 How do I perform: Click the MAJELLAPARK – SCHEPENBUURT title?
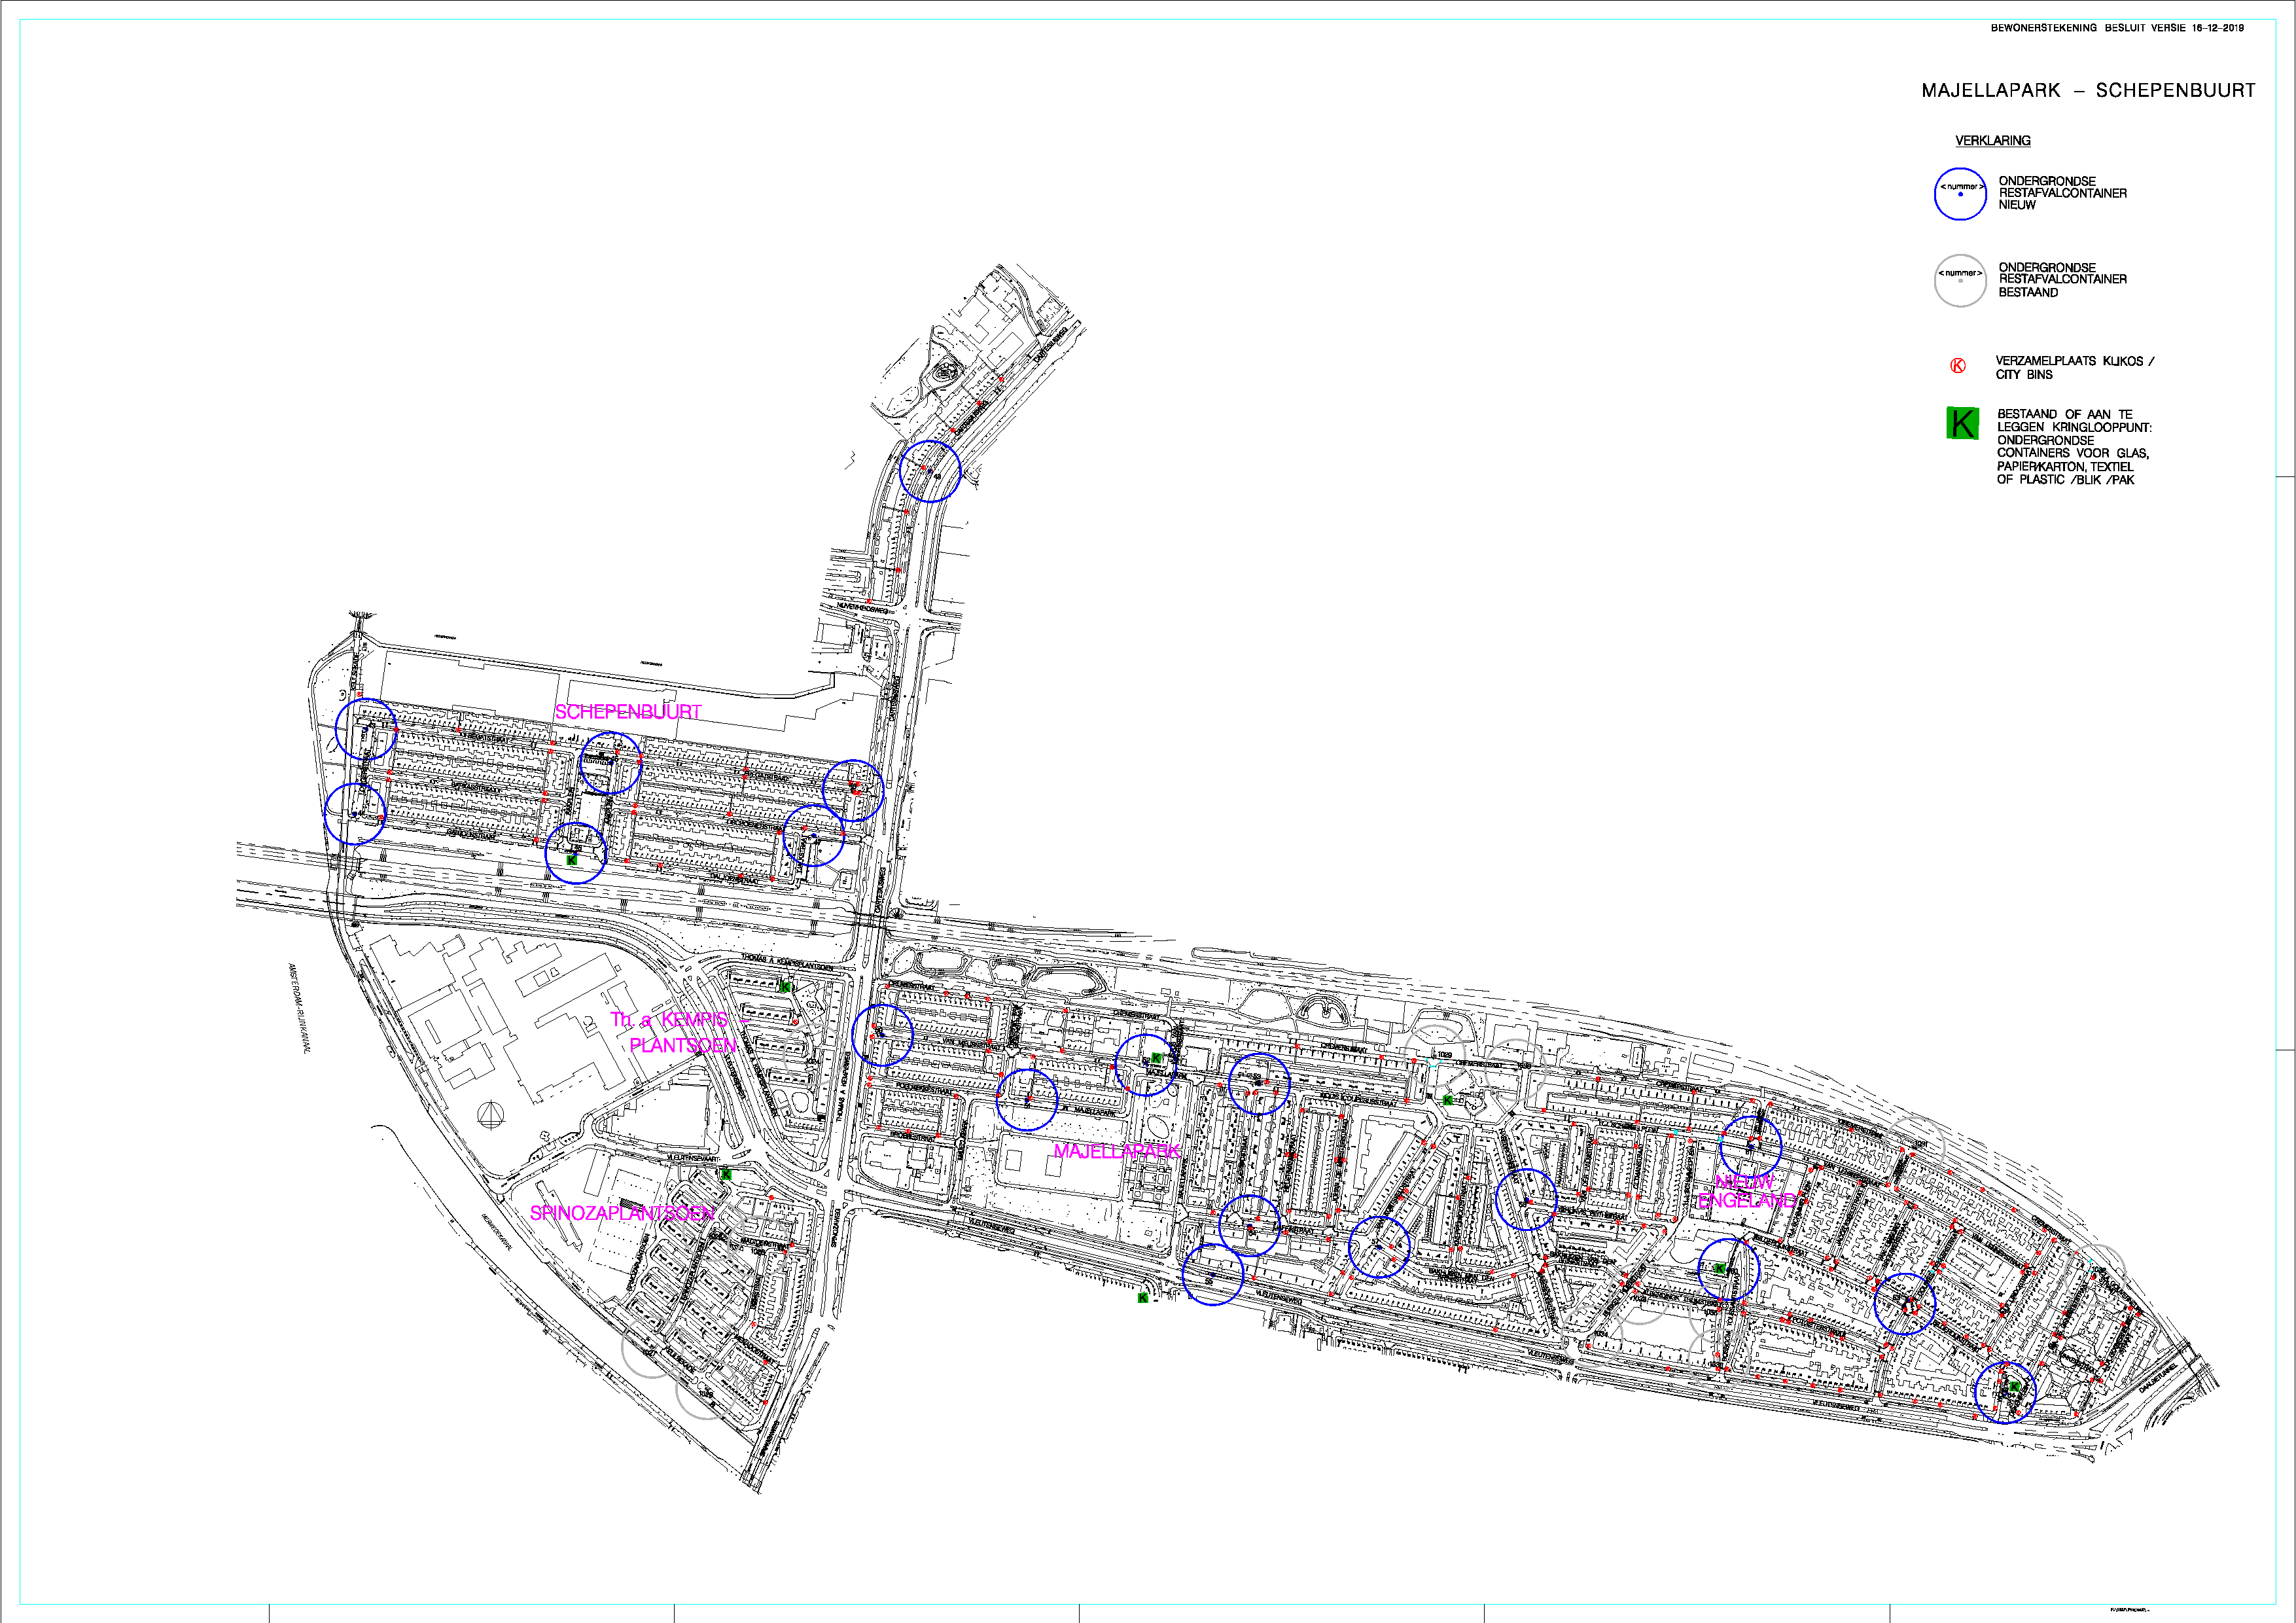(x=2088, y=91)
